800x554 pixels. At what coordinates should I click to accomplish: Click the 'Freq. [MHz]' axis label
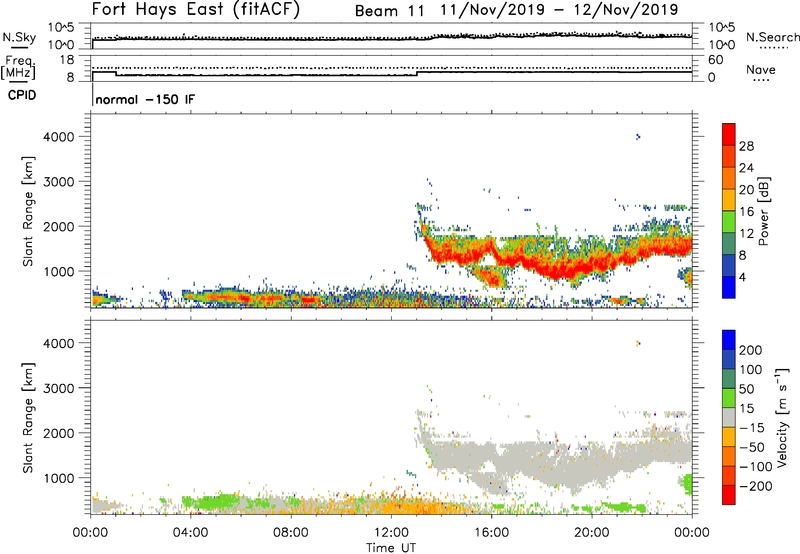pyautogui.click(x=19, y=67)
